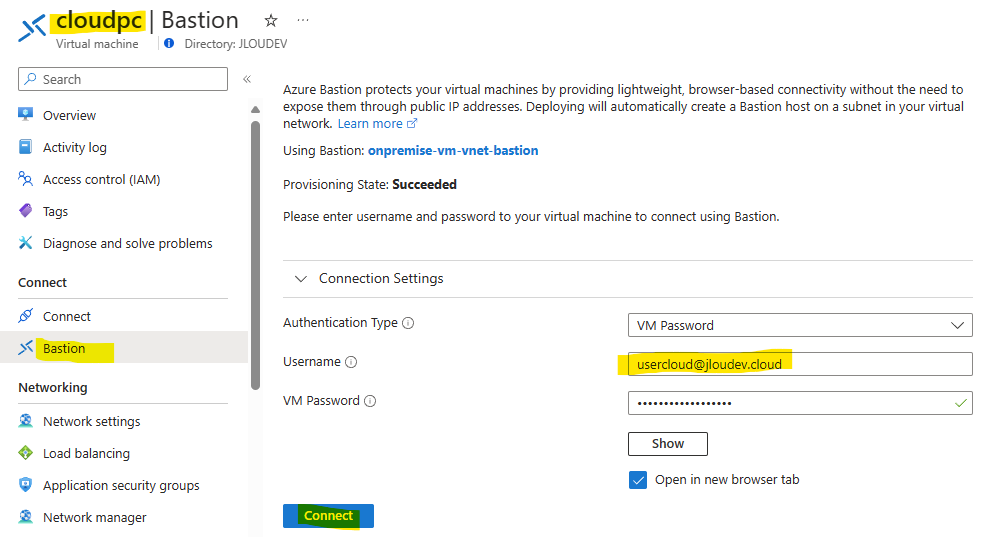The image size is (996, 537).
Task: Open Network settings in the sidebar
Action: 91,421
